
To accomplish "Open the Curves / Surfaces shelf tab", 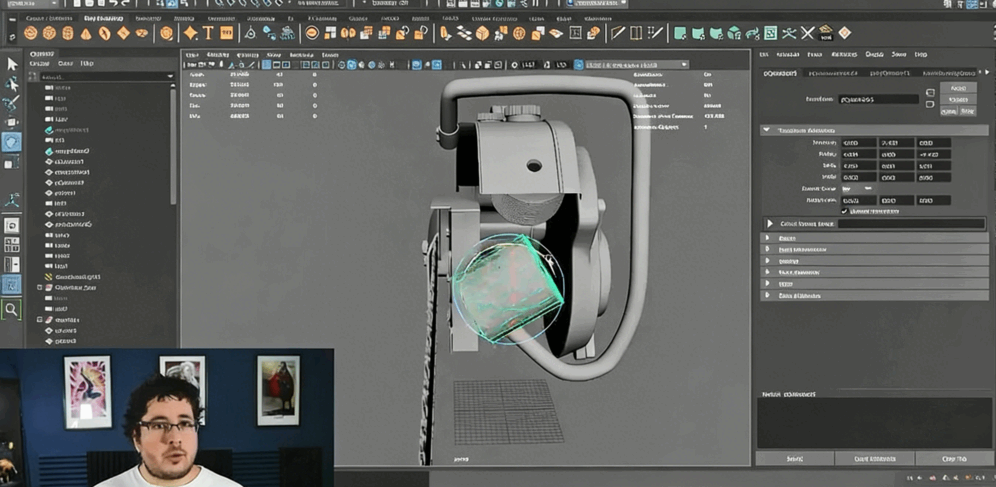I will tap(48, 18).
